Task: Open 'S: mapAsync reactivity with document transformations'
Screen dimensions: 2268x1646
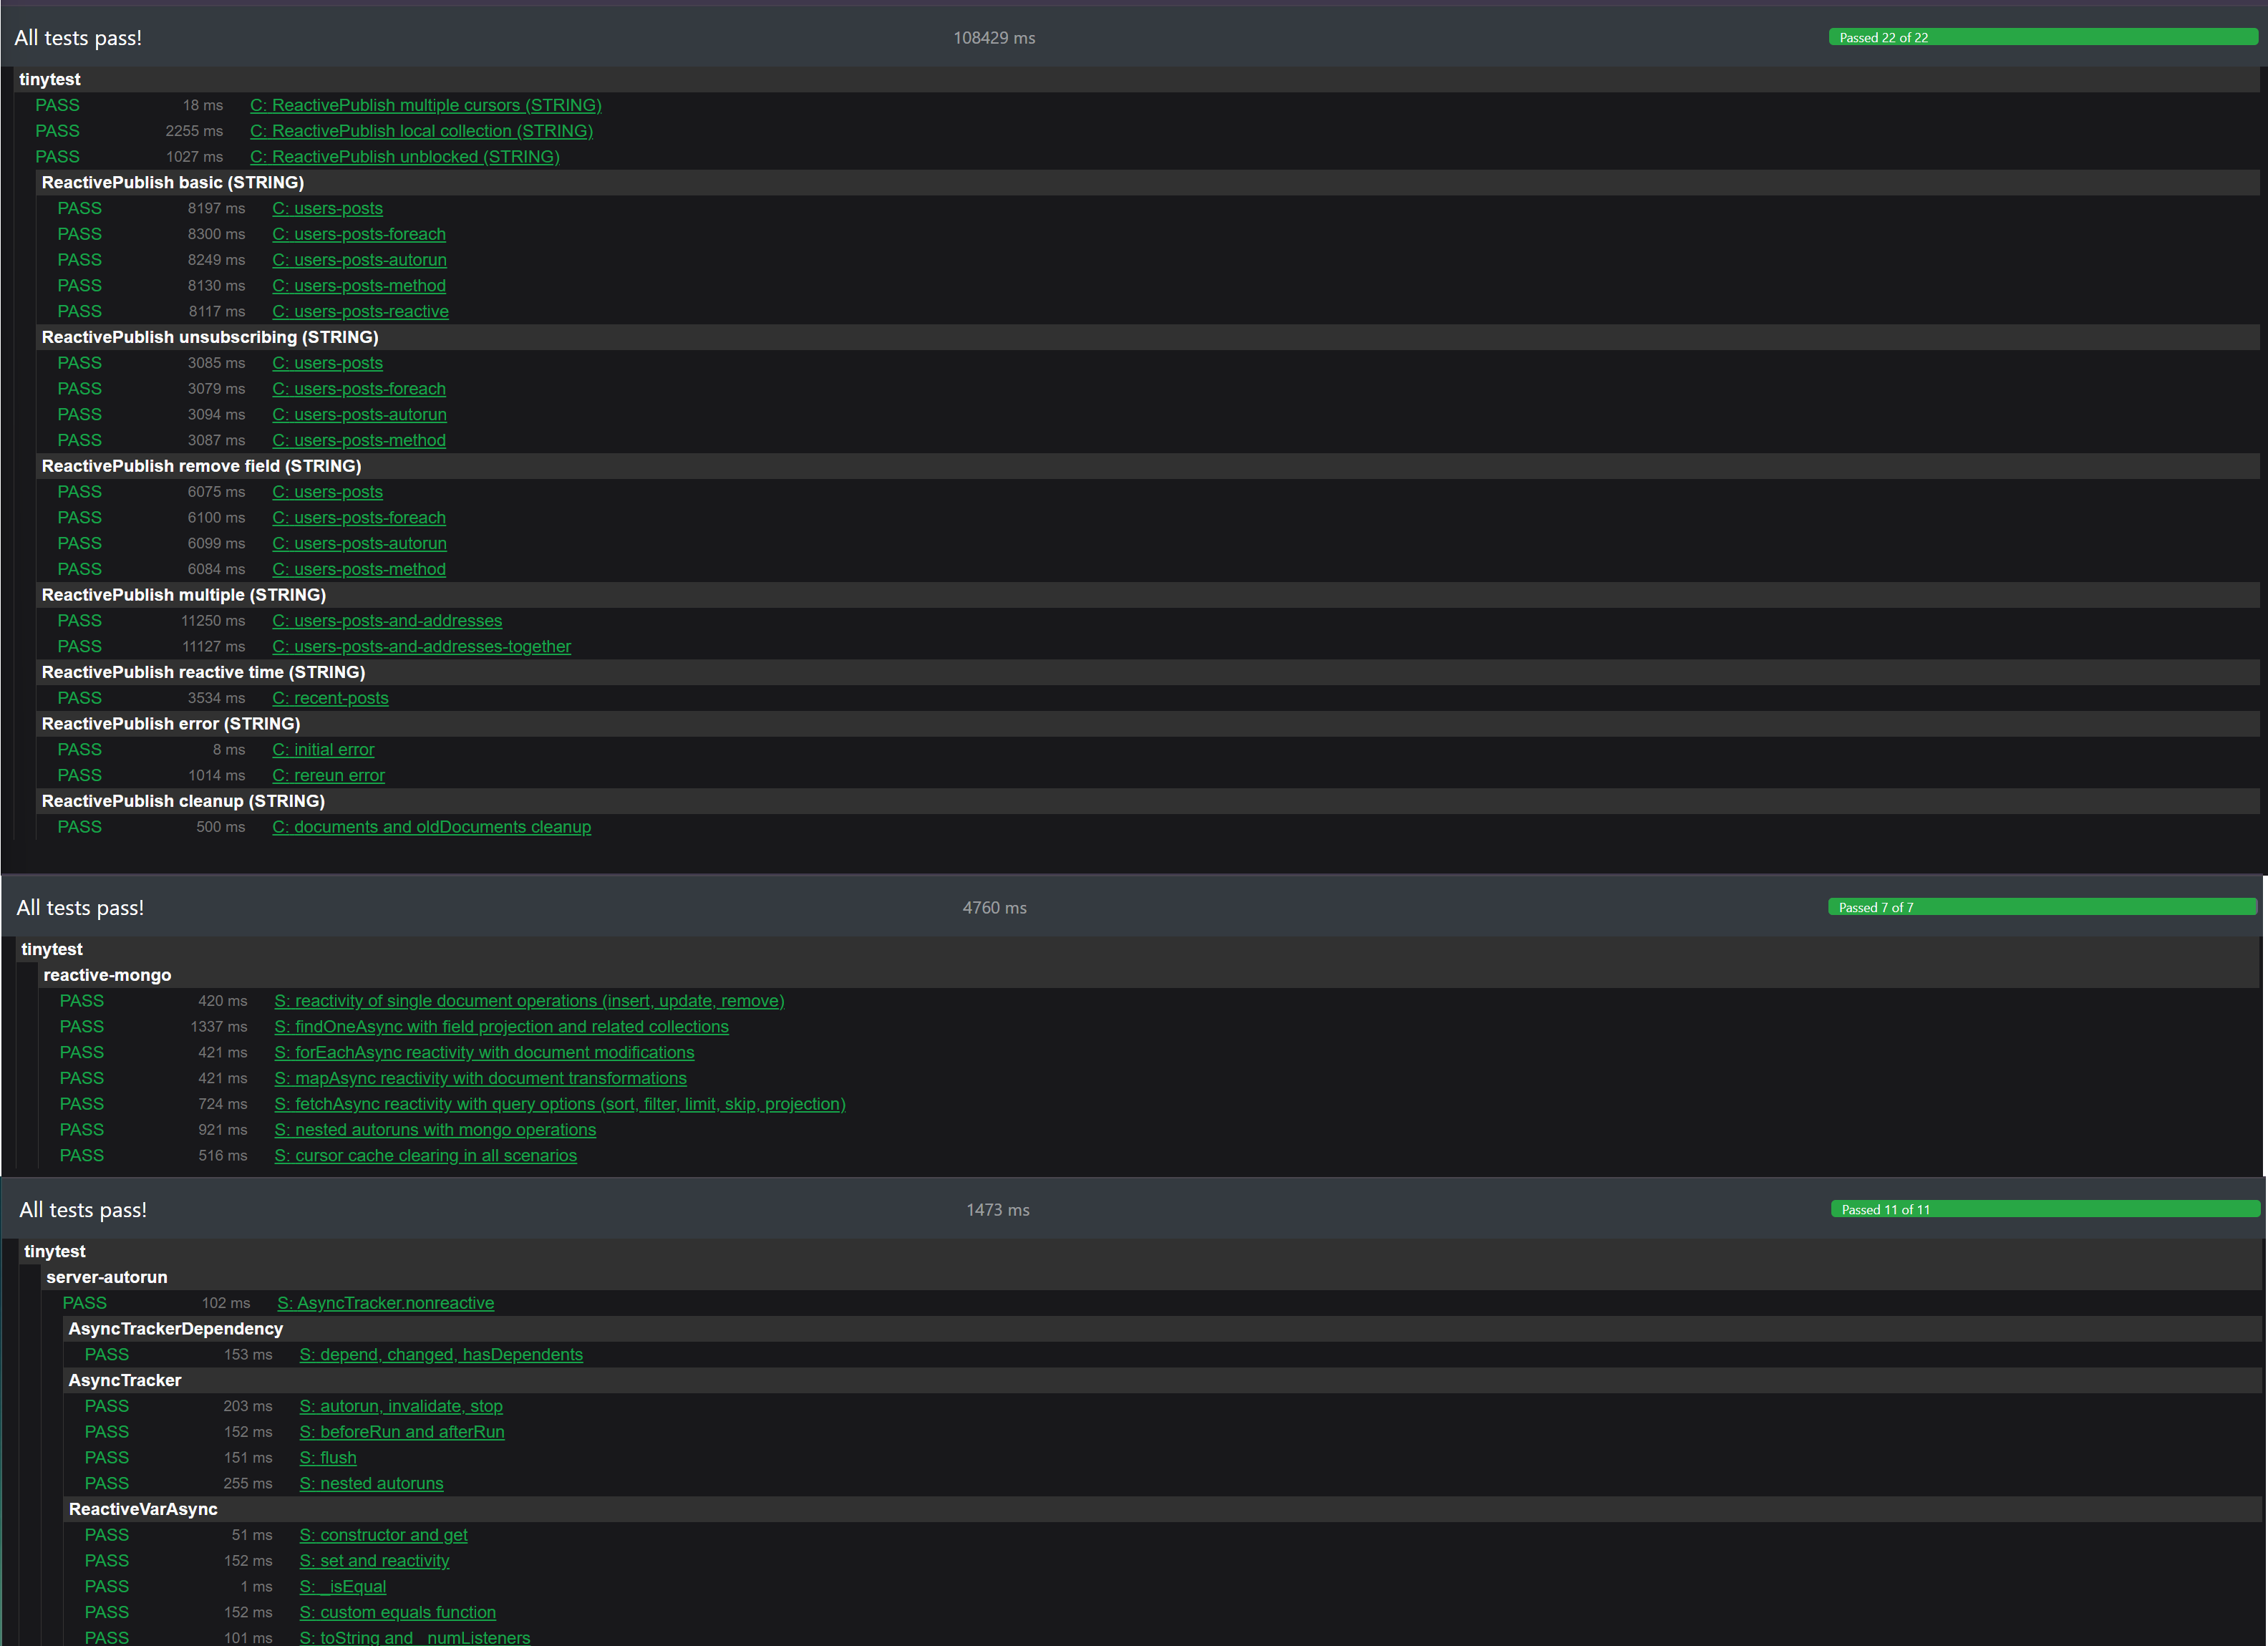Action: coord(480,1078)
